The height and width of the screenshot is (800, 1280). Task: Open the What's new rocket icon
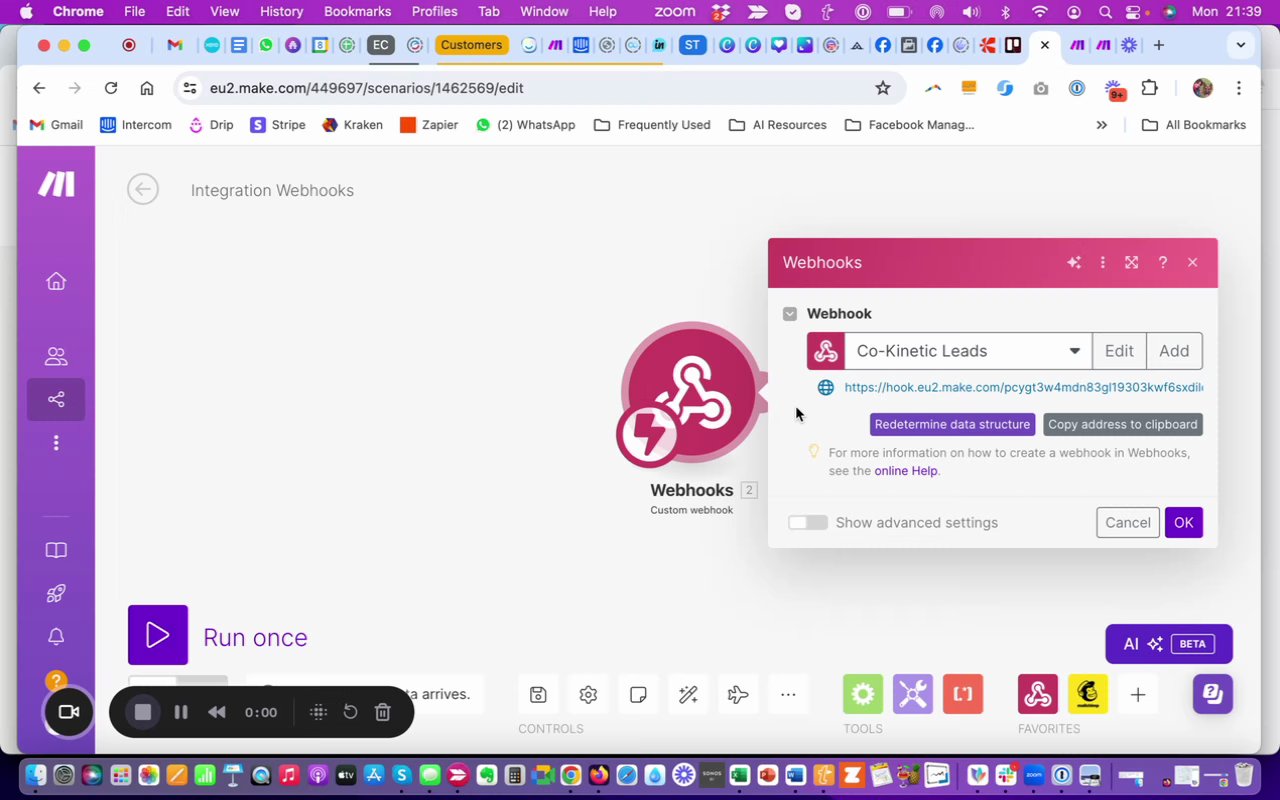coord(56,593)
